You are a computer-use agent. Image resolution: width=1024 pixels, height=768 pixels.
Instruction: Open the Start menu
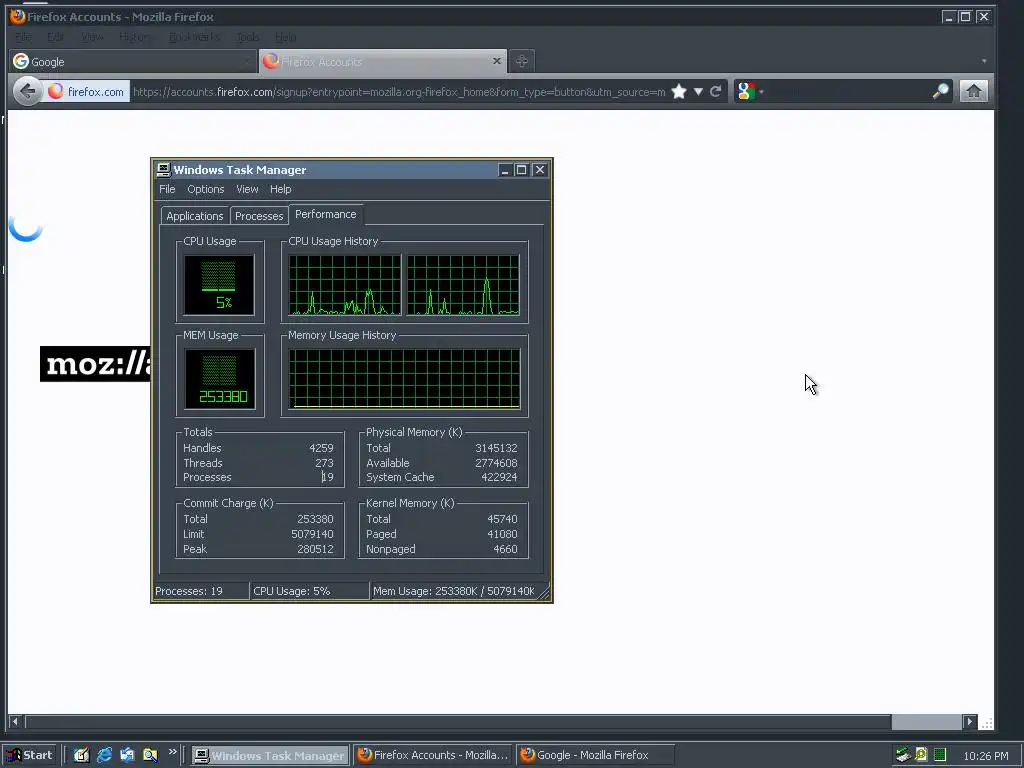tap(30, 755)
